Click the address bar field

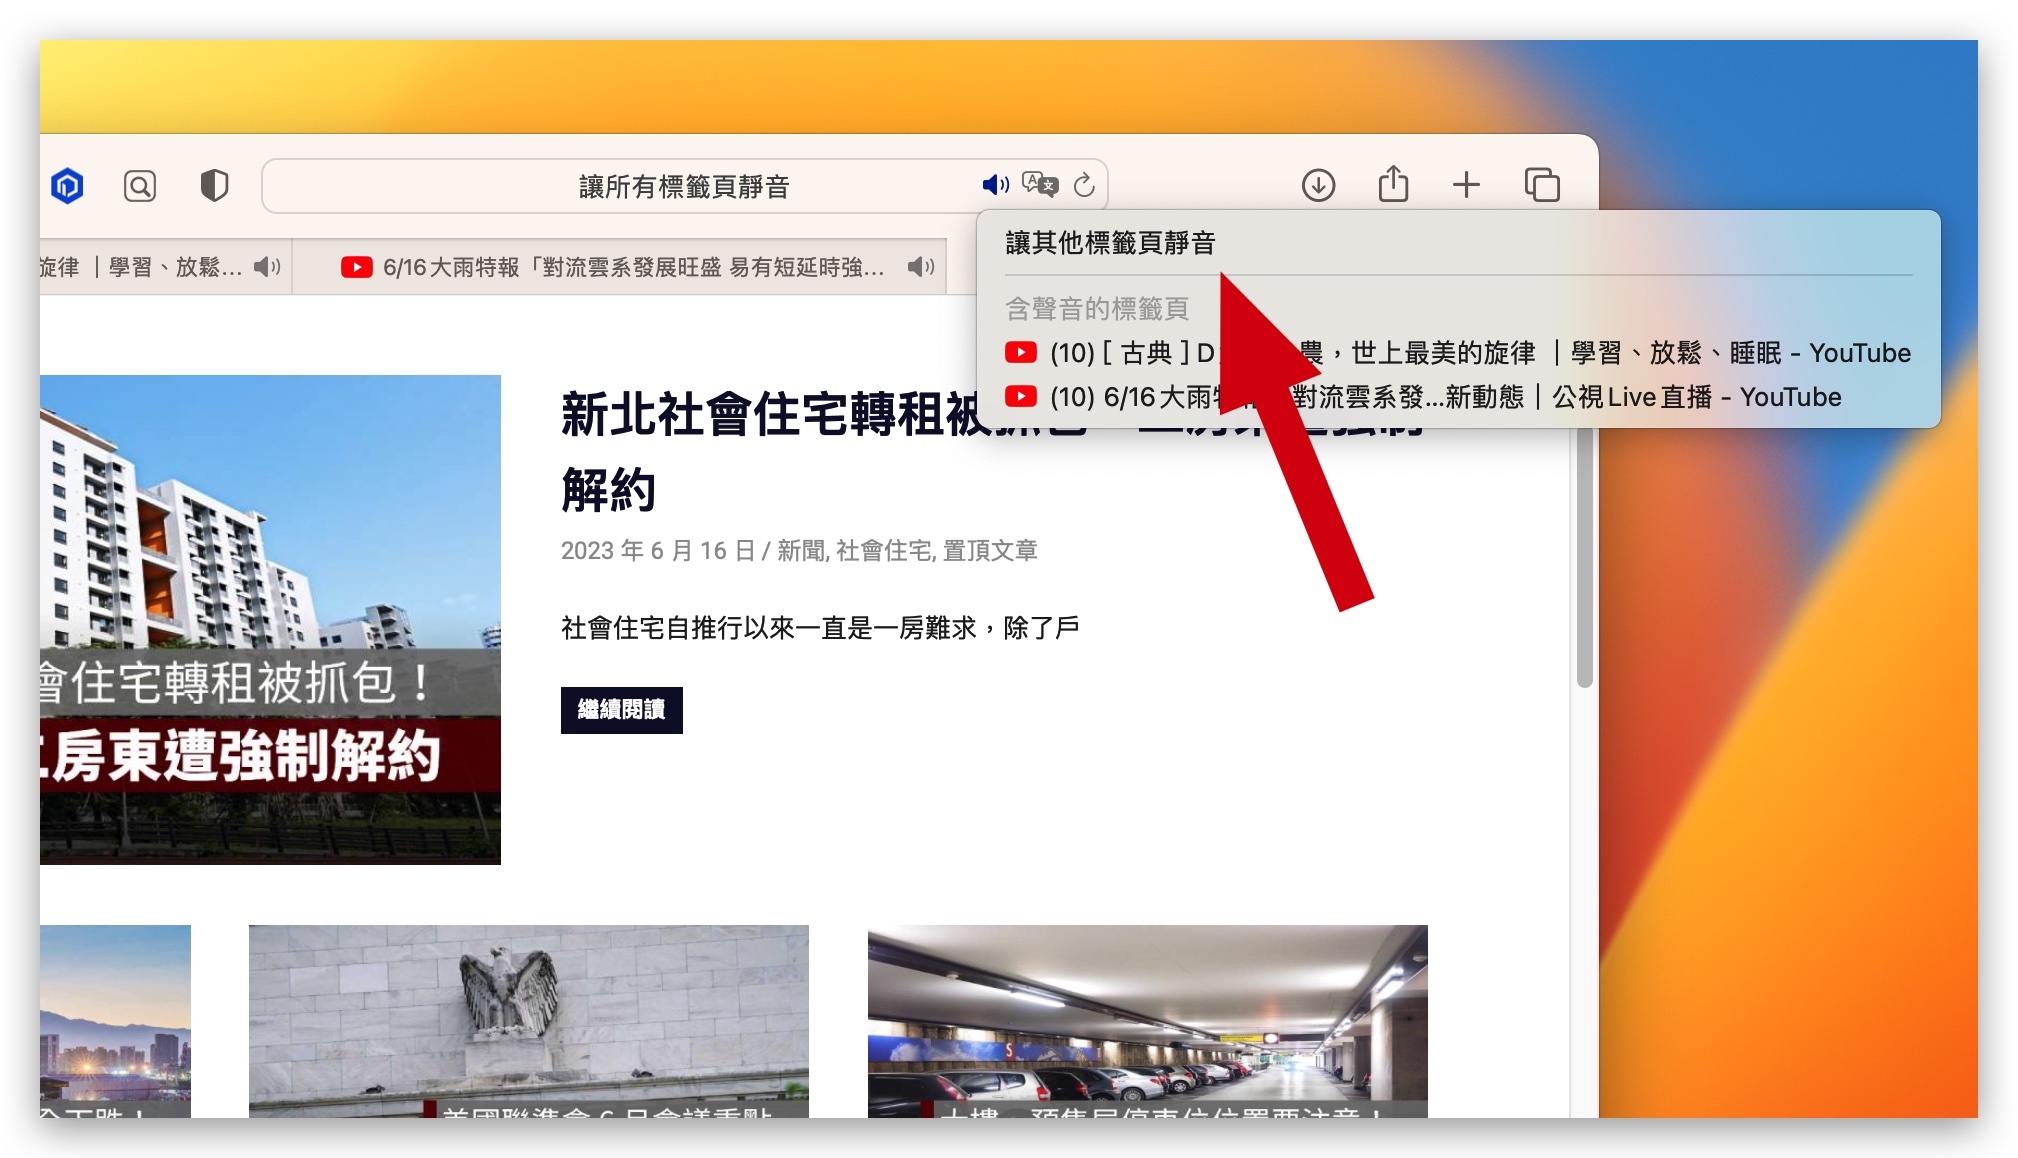pyautogui.click(x=684, y=186)
